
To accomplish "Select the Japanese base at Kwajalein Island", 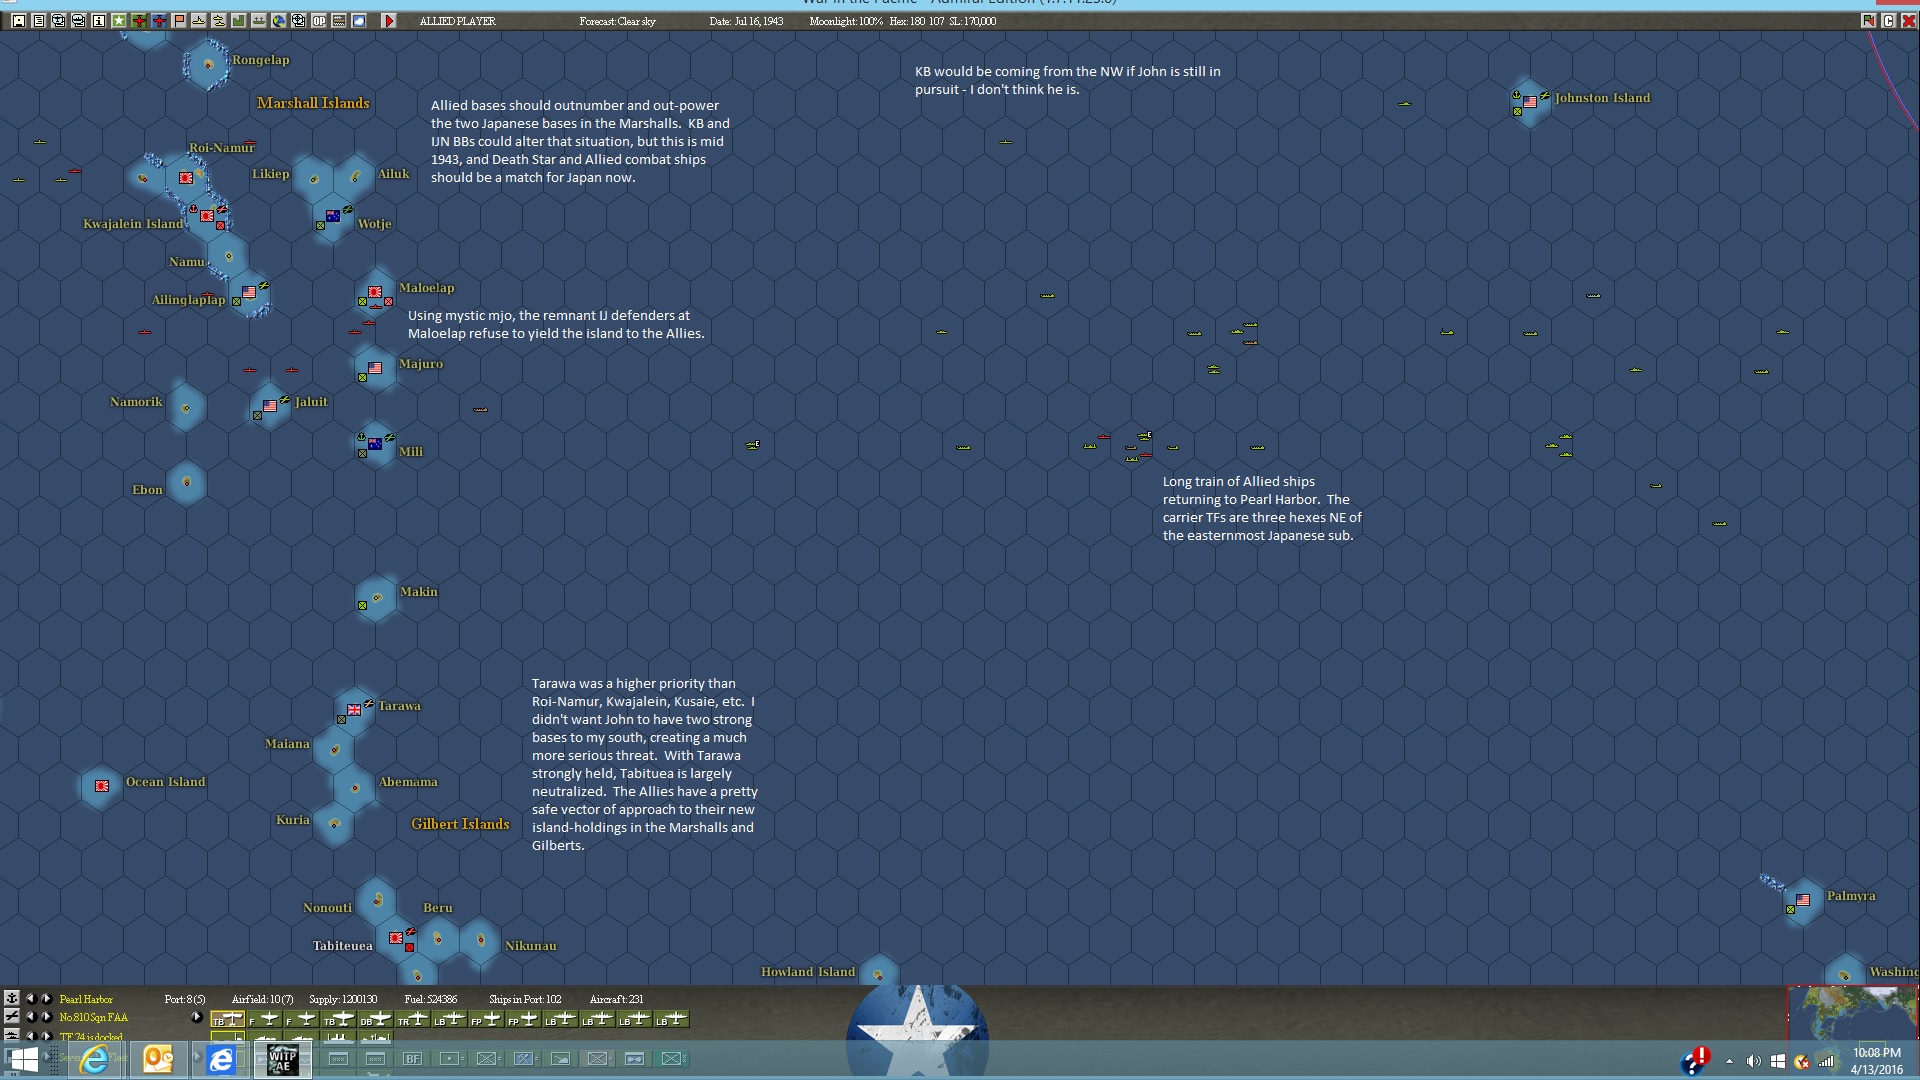I will click(207, 216).
